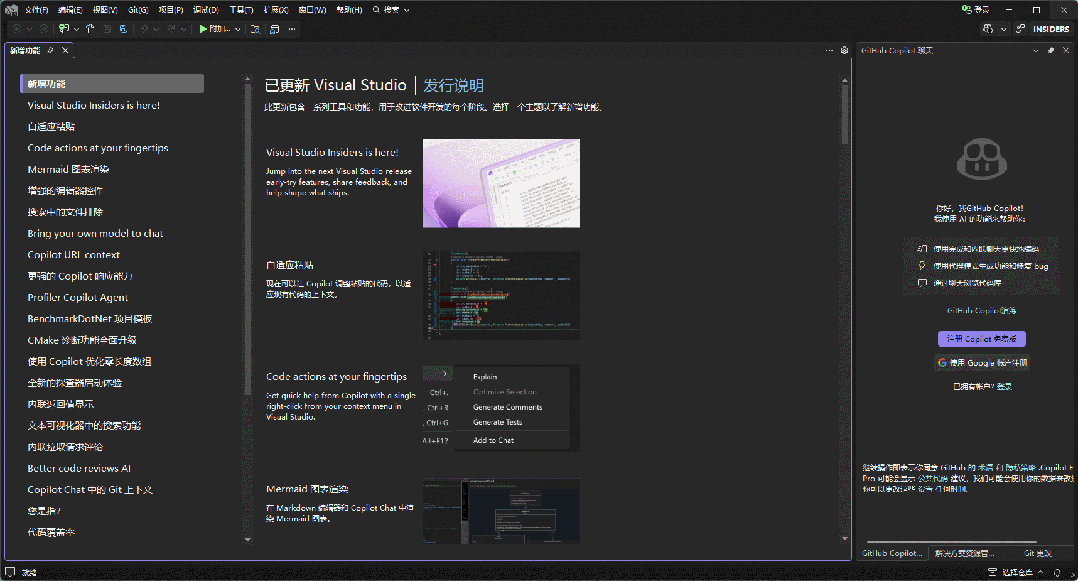Click the save all icon
The image size is (1078, 581).
click(x=123, y=29)
